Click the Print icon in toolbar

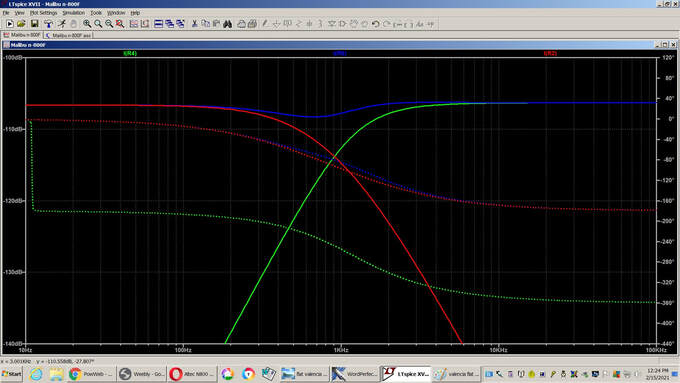point(252,24)
